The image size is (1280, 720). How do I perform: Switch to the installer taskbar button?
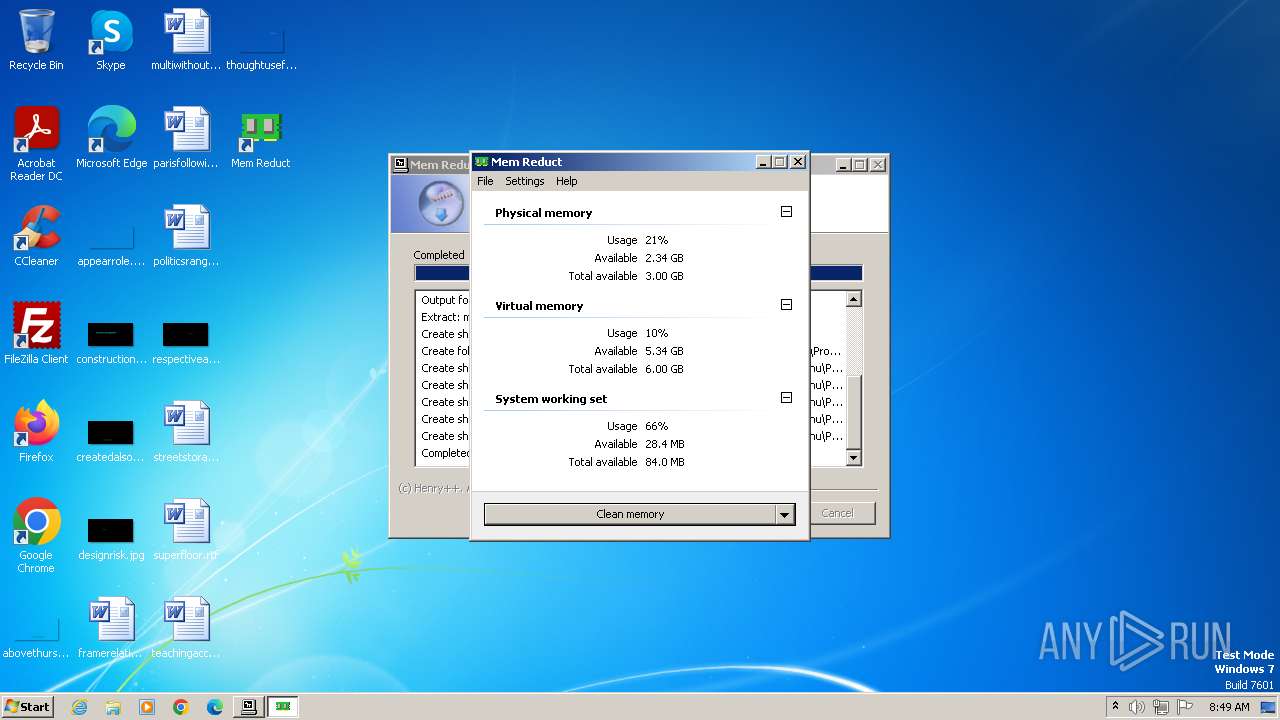(x=249, y=707)
